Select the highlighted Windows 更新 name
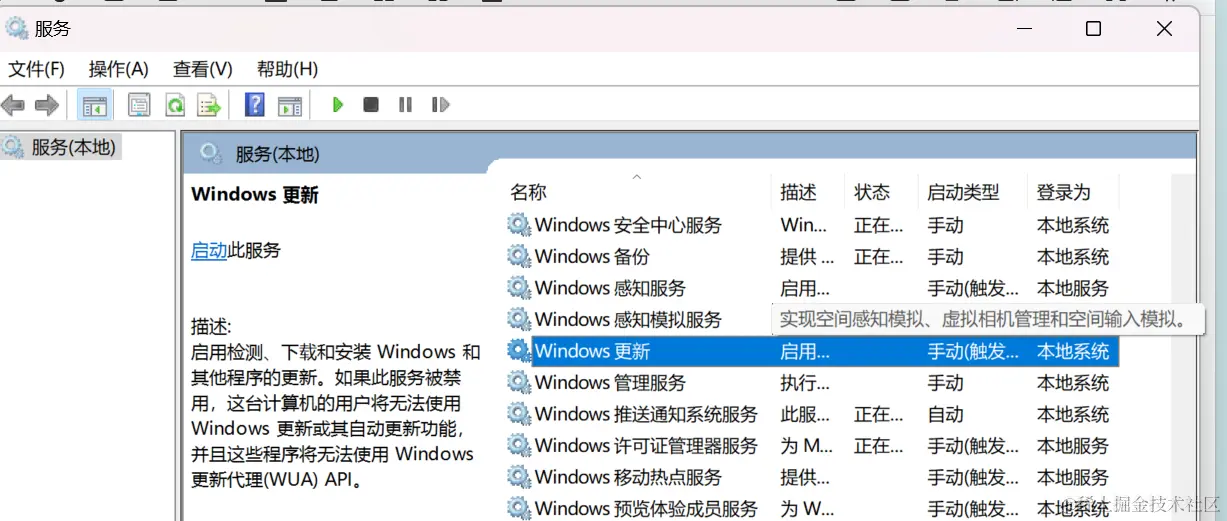1227x521 pixels. pyautogui.click(x=592, y=351)
